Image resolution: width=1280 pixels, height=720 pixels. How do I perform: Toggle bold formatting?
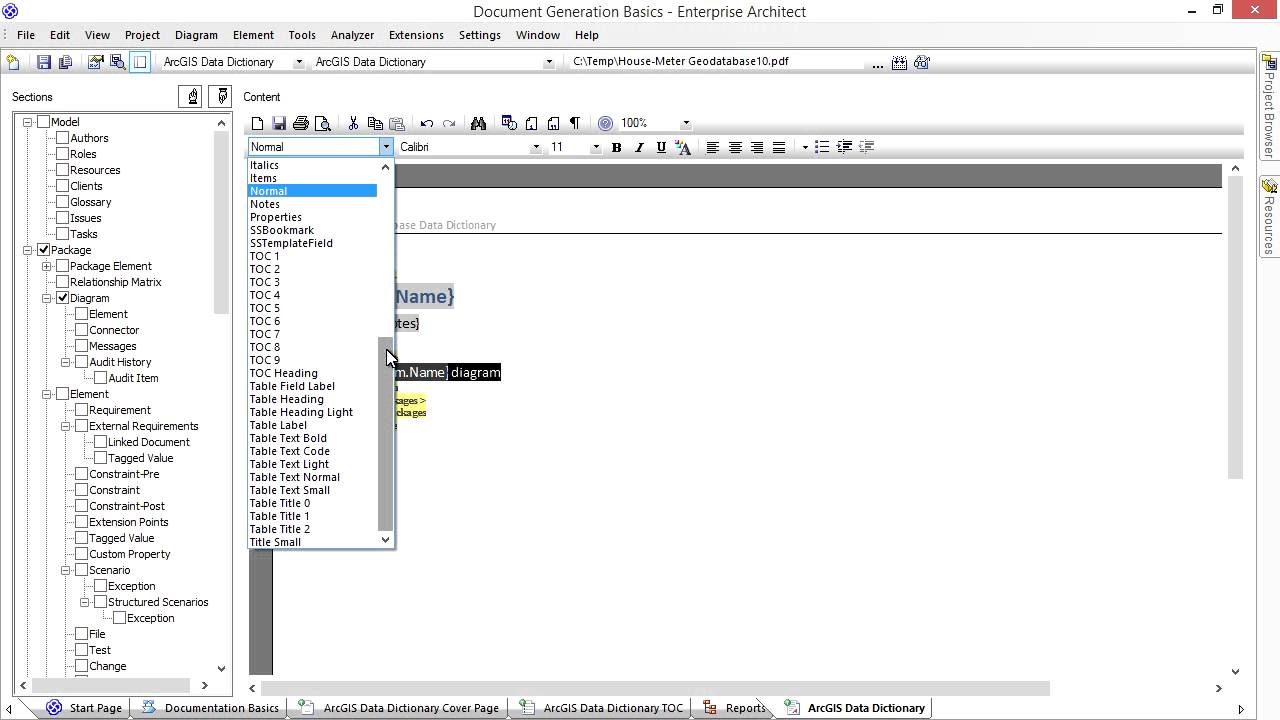617,147
